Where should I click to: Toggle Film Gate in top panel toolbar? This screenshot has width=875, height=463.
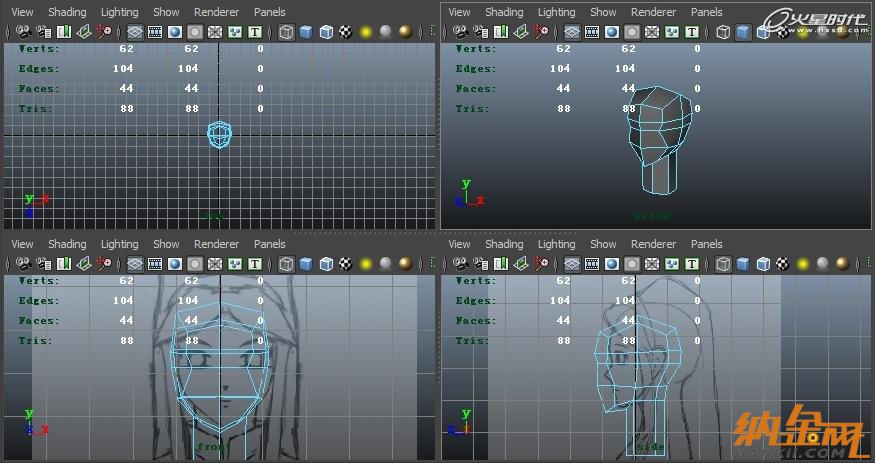(x=155, y=32)
